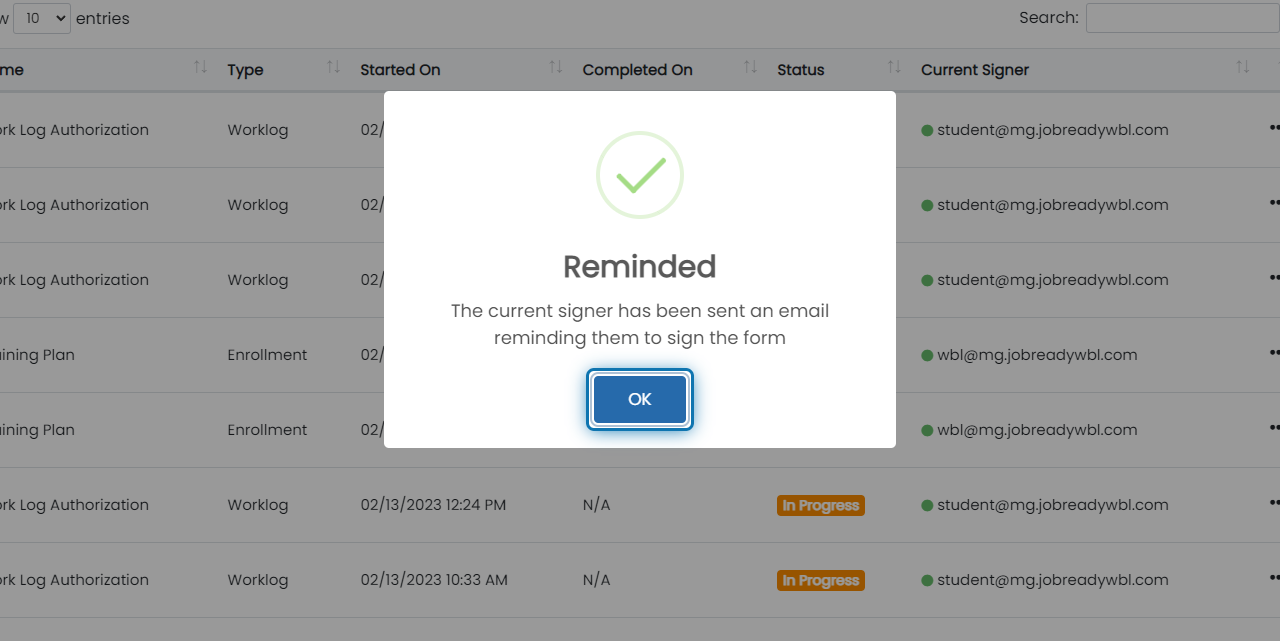Sort by the Status column arrows
This screenshot has height=641, width=1280.
point(894,67)
